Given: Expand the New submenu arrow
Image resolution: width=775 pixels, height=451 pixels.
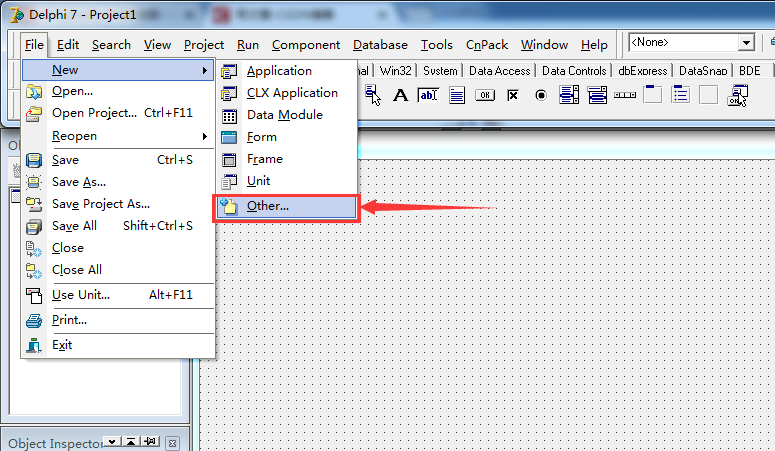Looking at the screenshot, I should [204, 70].
